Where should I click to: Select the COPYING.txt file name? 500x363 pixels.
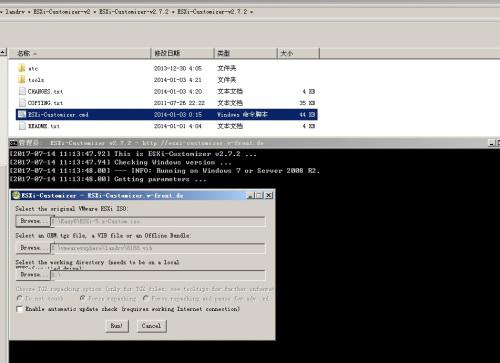(45, 103)
